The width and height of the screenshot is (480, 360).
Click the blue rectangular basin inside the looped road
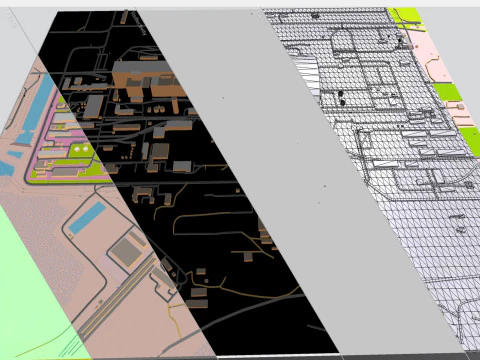87,218
